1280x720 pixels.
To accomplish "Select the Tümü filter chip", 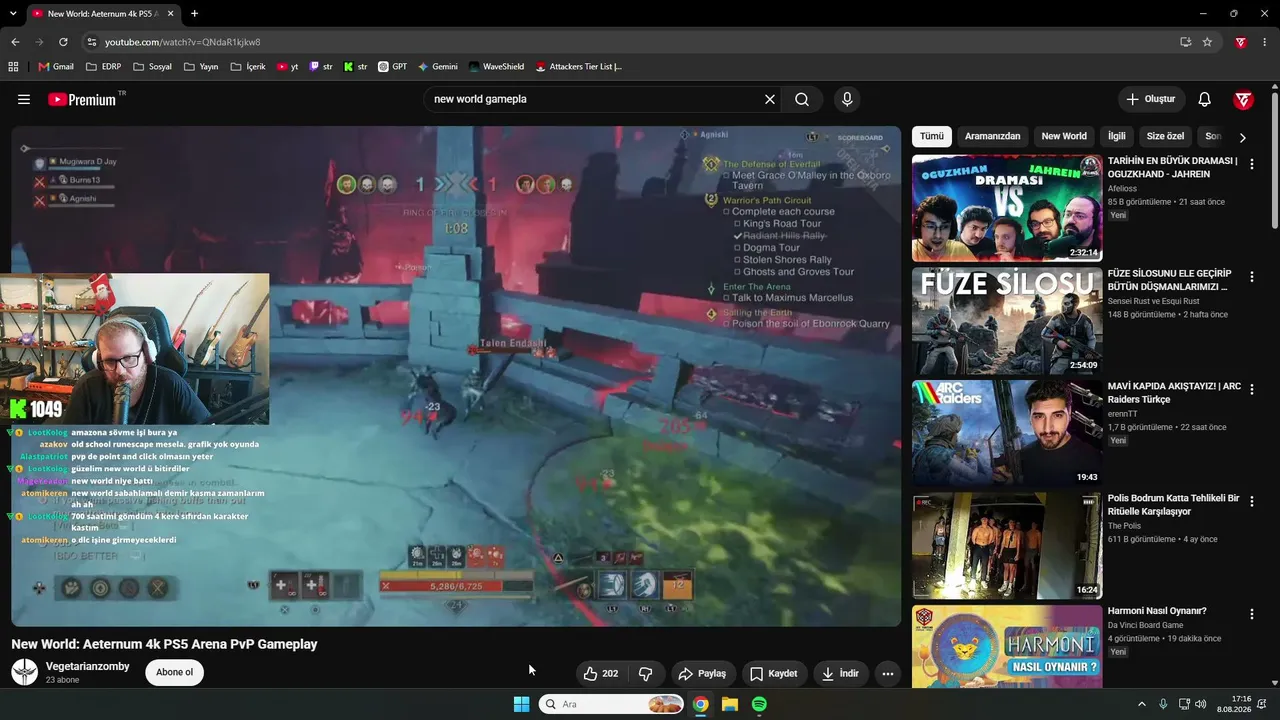I will pyautogui.click(x=932, y=136).
